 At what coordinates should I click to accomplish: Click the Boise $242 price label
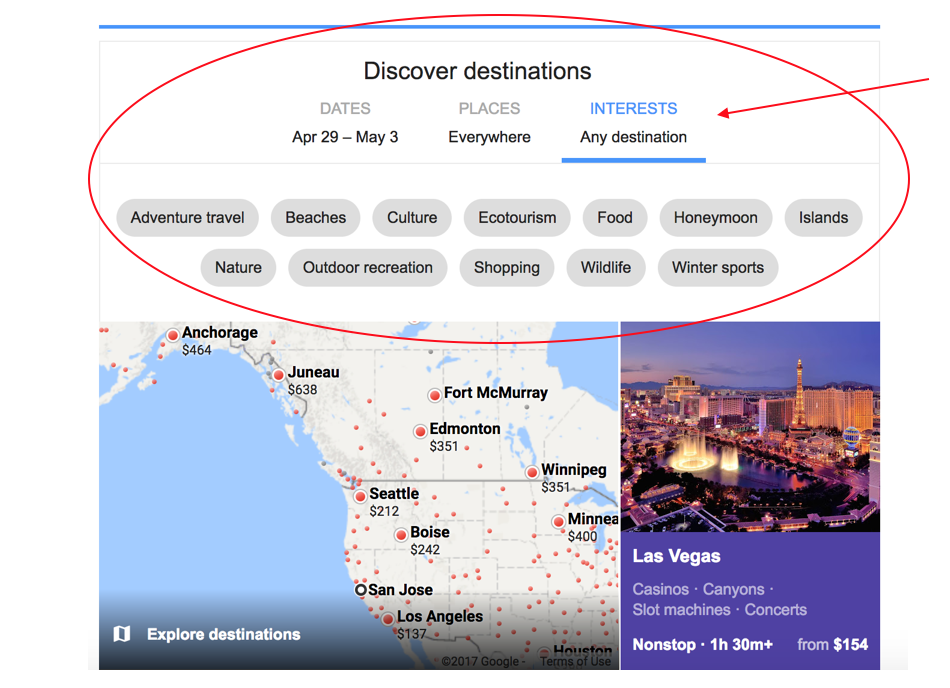click(x=425, y=550)
